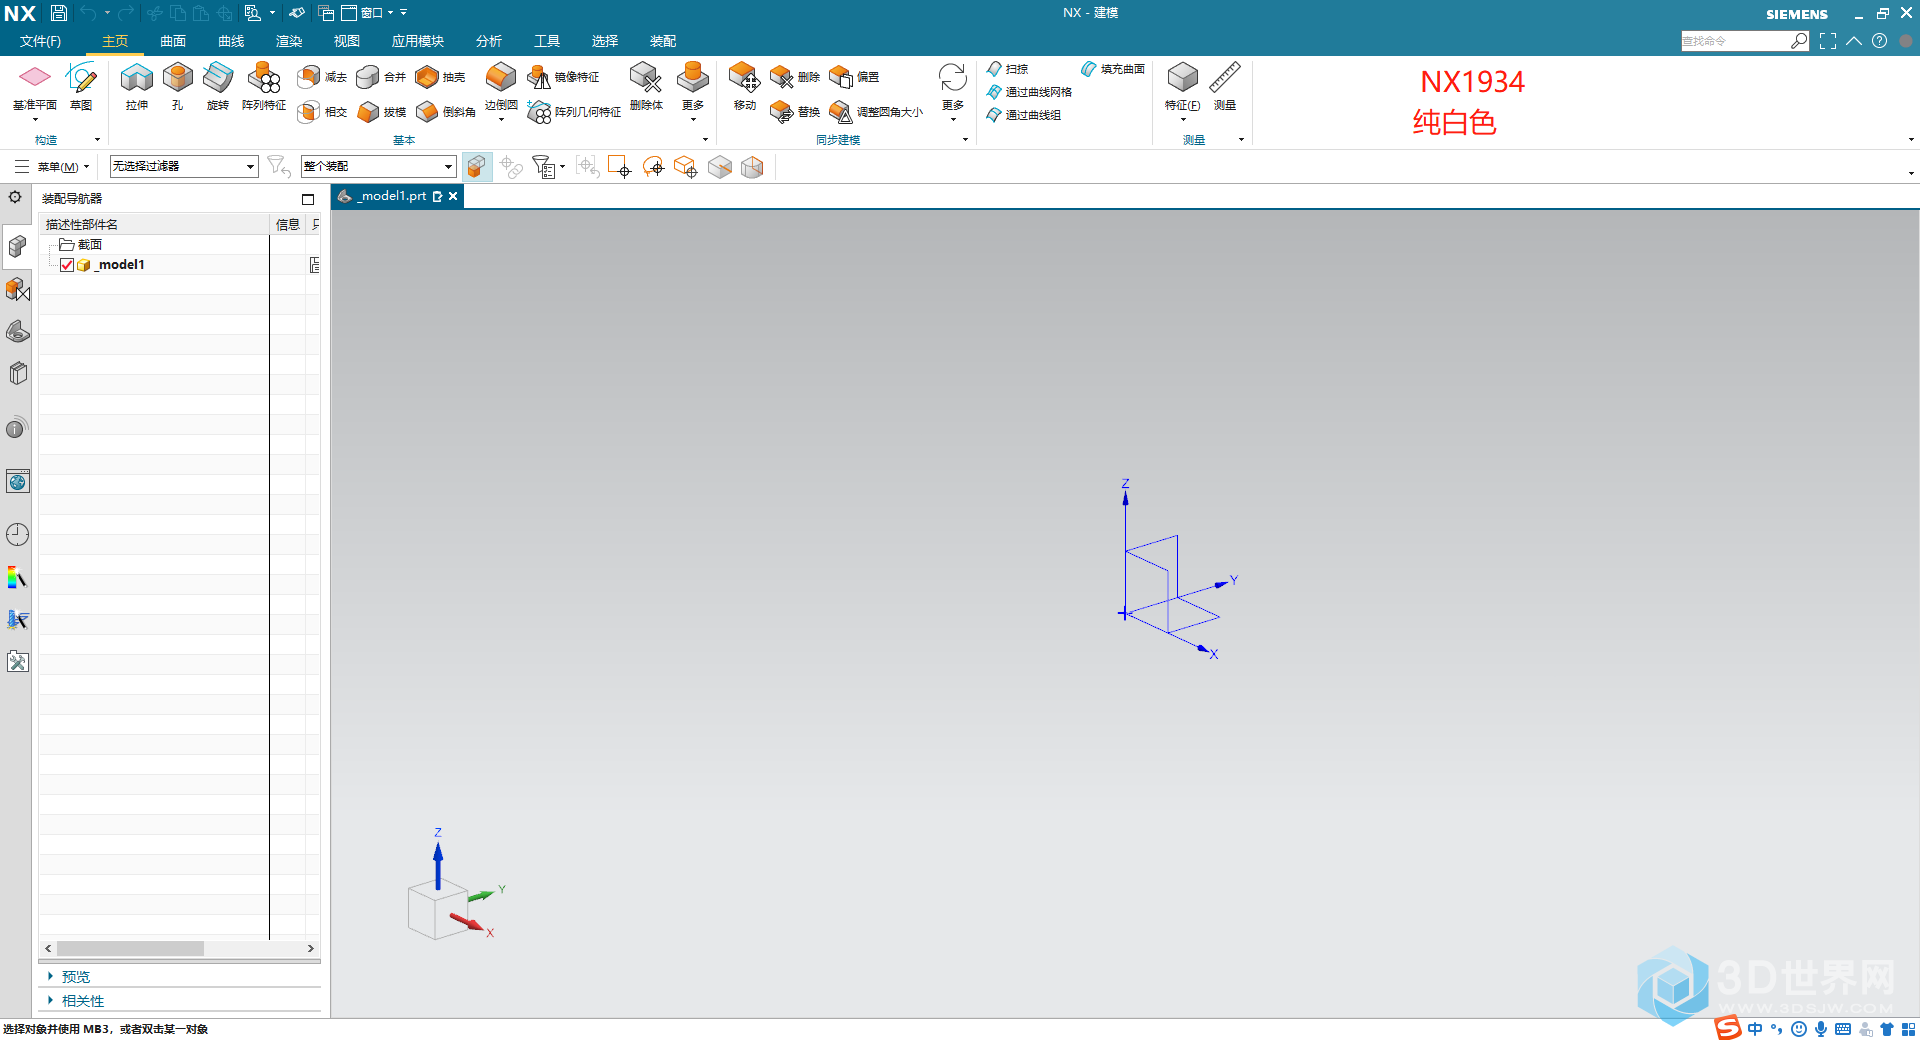The height and width of the screenshot is (1040, 1920).
Task: Toggle highlighted cube selection-scope button
Action: pos(477,167)
